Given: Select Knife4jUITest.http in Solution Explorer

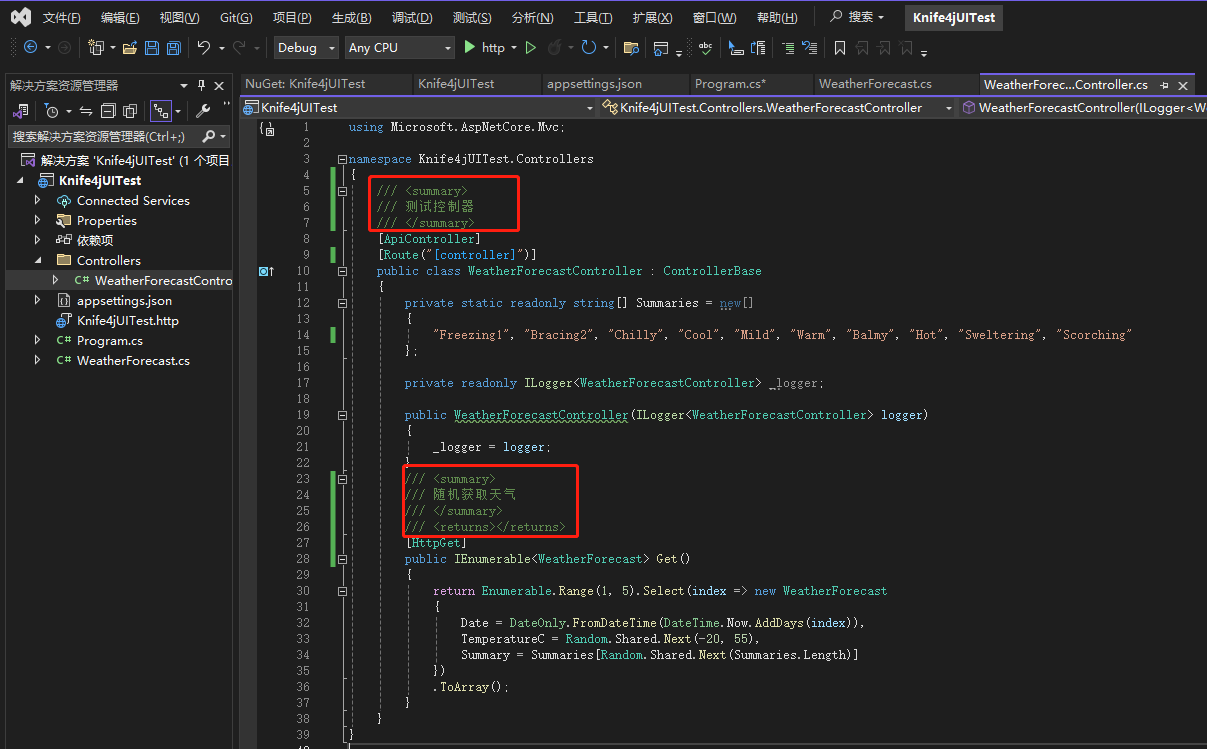Looking at the screenshot, I should pos(128,321).
